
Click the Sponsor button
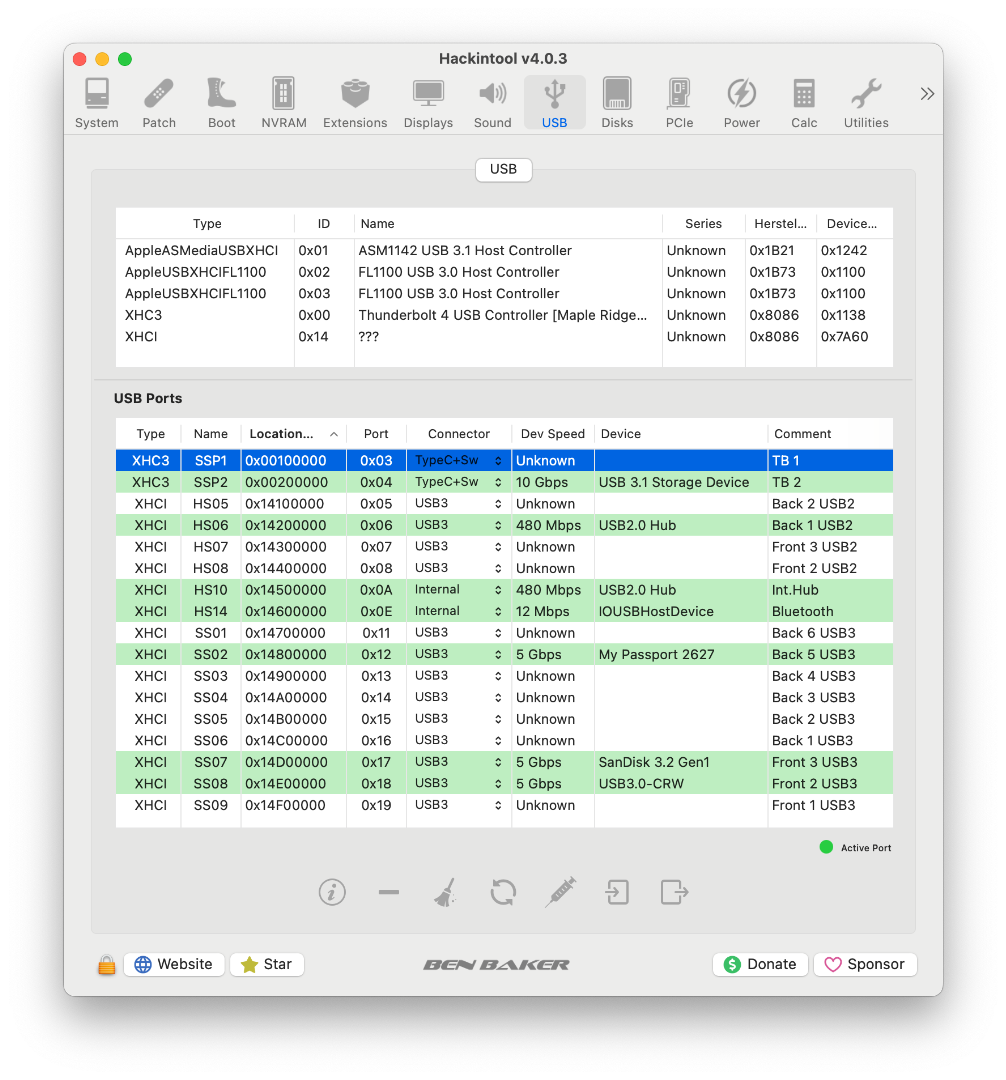coord(865,964)
